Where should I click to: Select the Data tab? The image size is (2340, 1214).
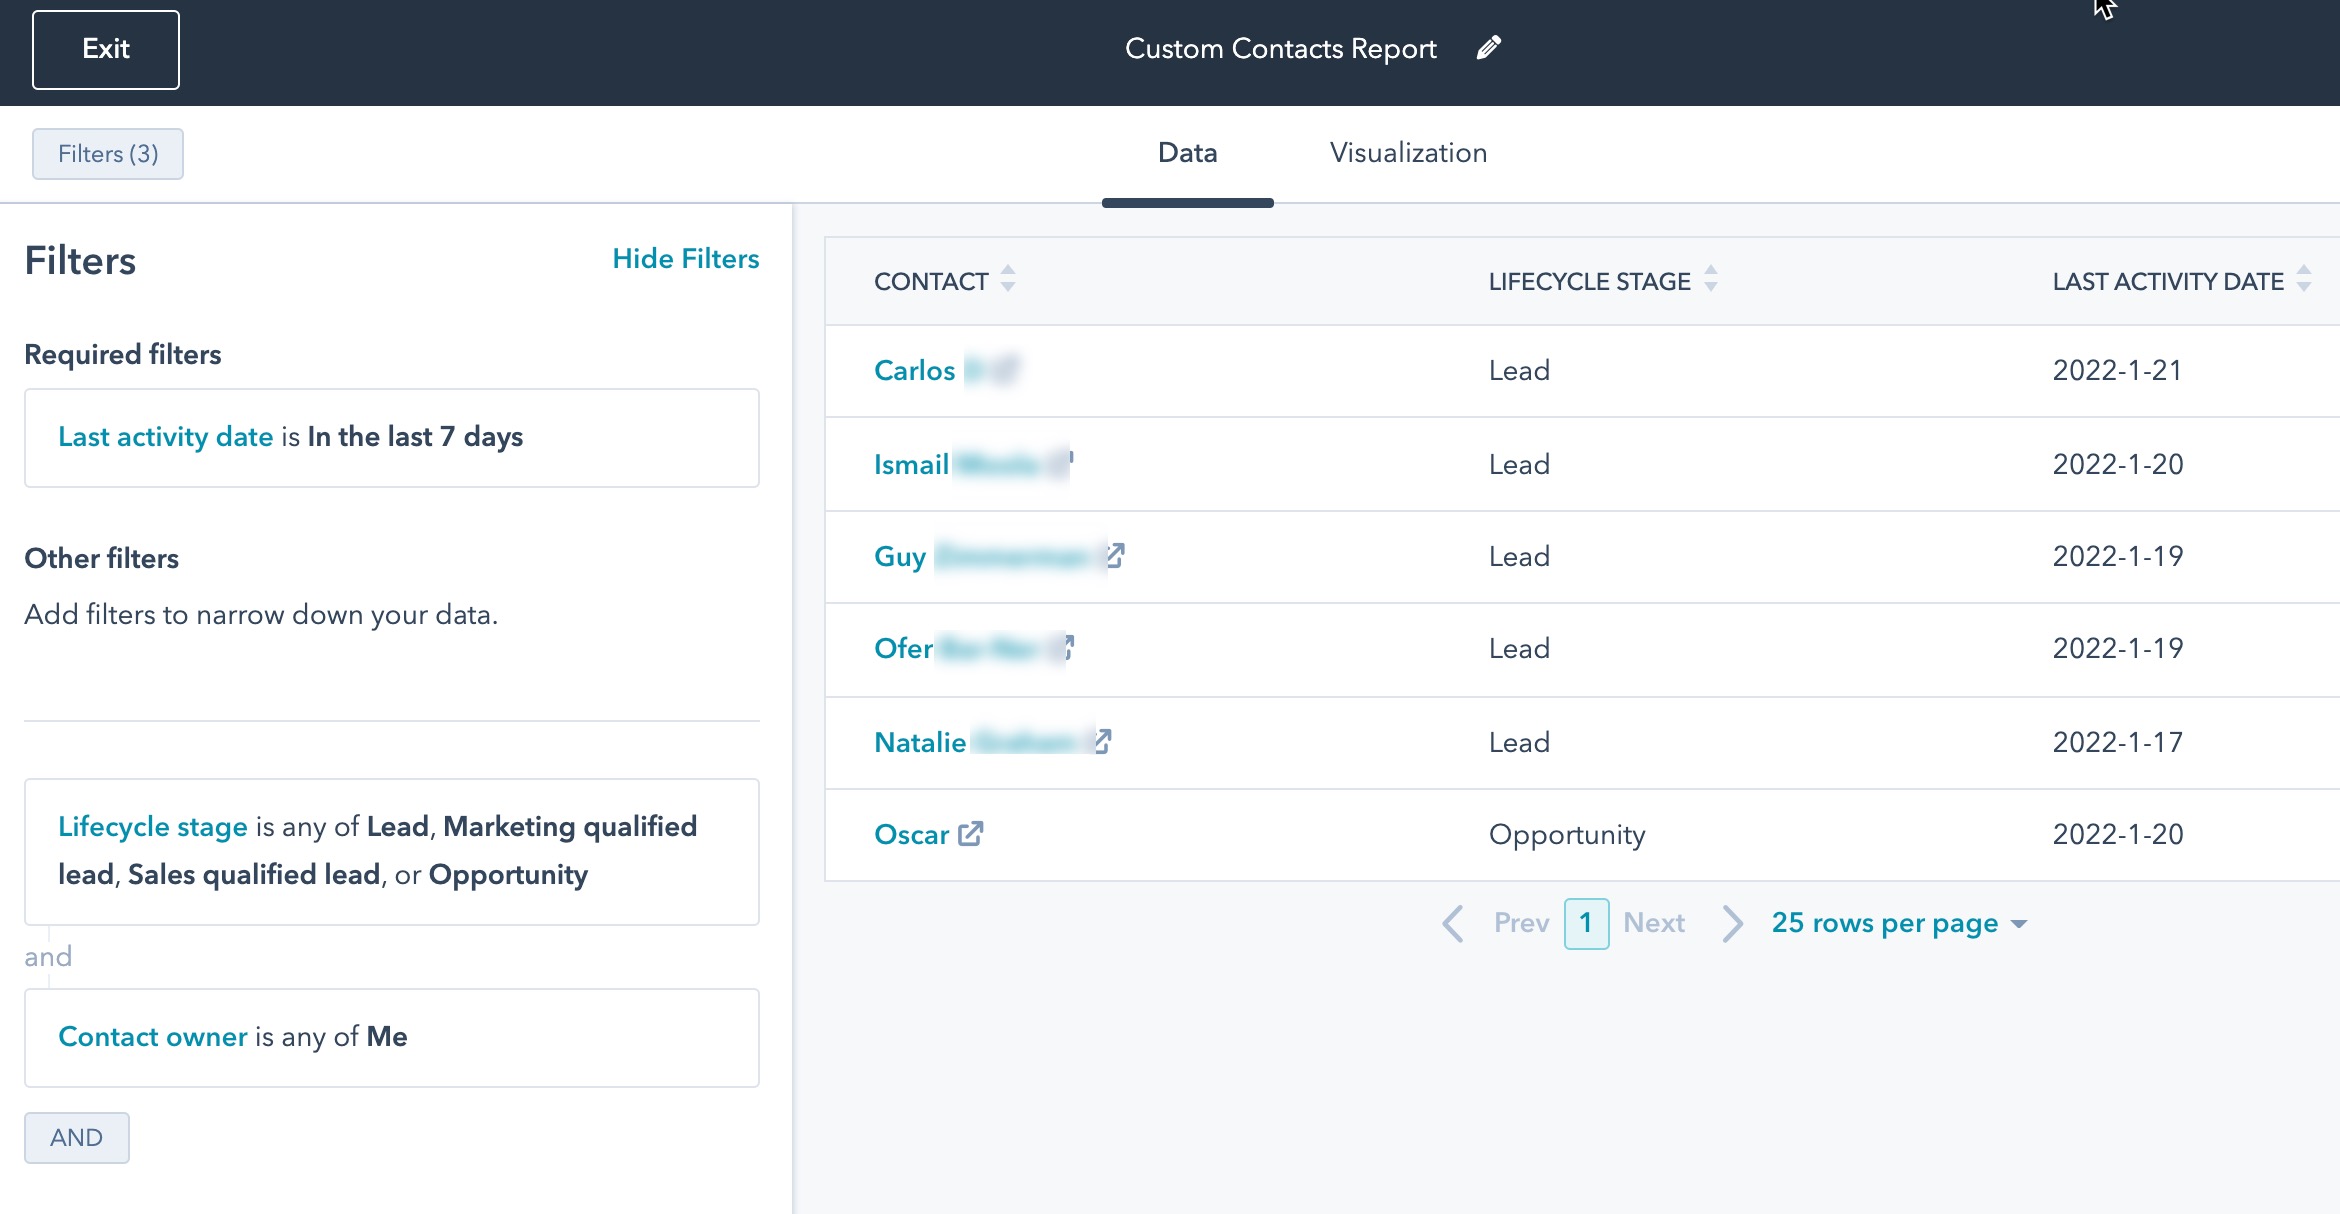1187,153
